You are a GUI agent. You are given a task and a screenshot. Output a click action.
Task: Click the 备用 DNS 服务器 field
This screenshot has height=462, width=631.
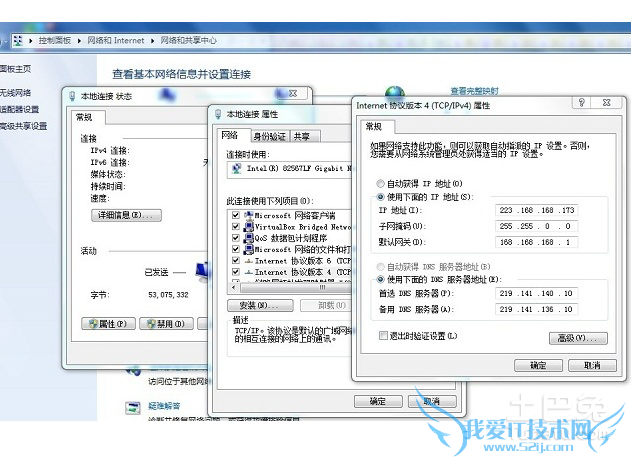(x=536, y=309)
